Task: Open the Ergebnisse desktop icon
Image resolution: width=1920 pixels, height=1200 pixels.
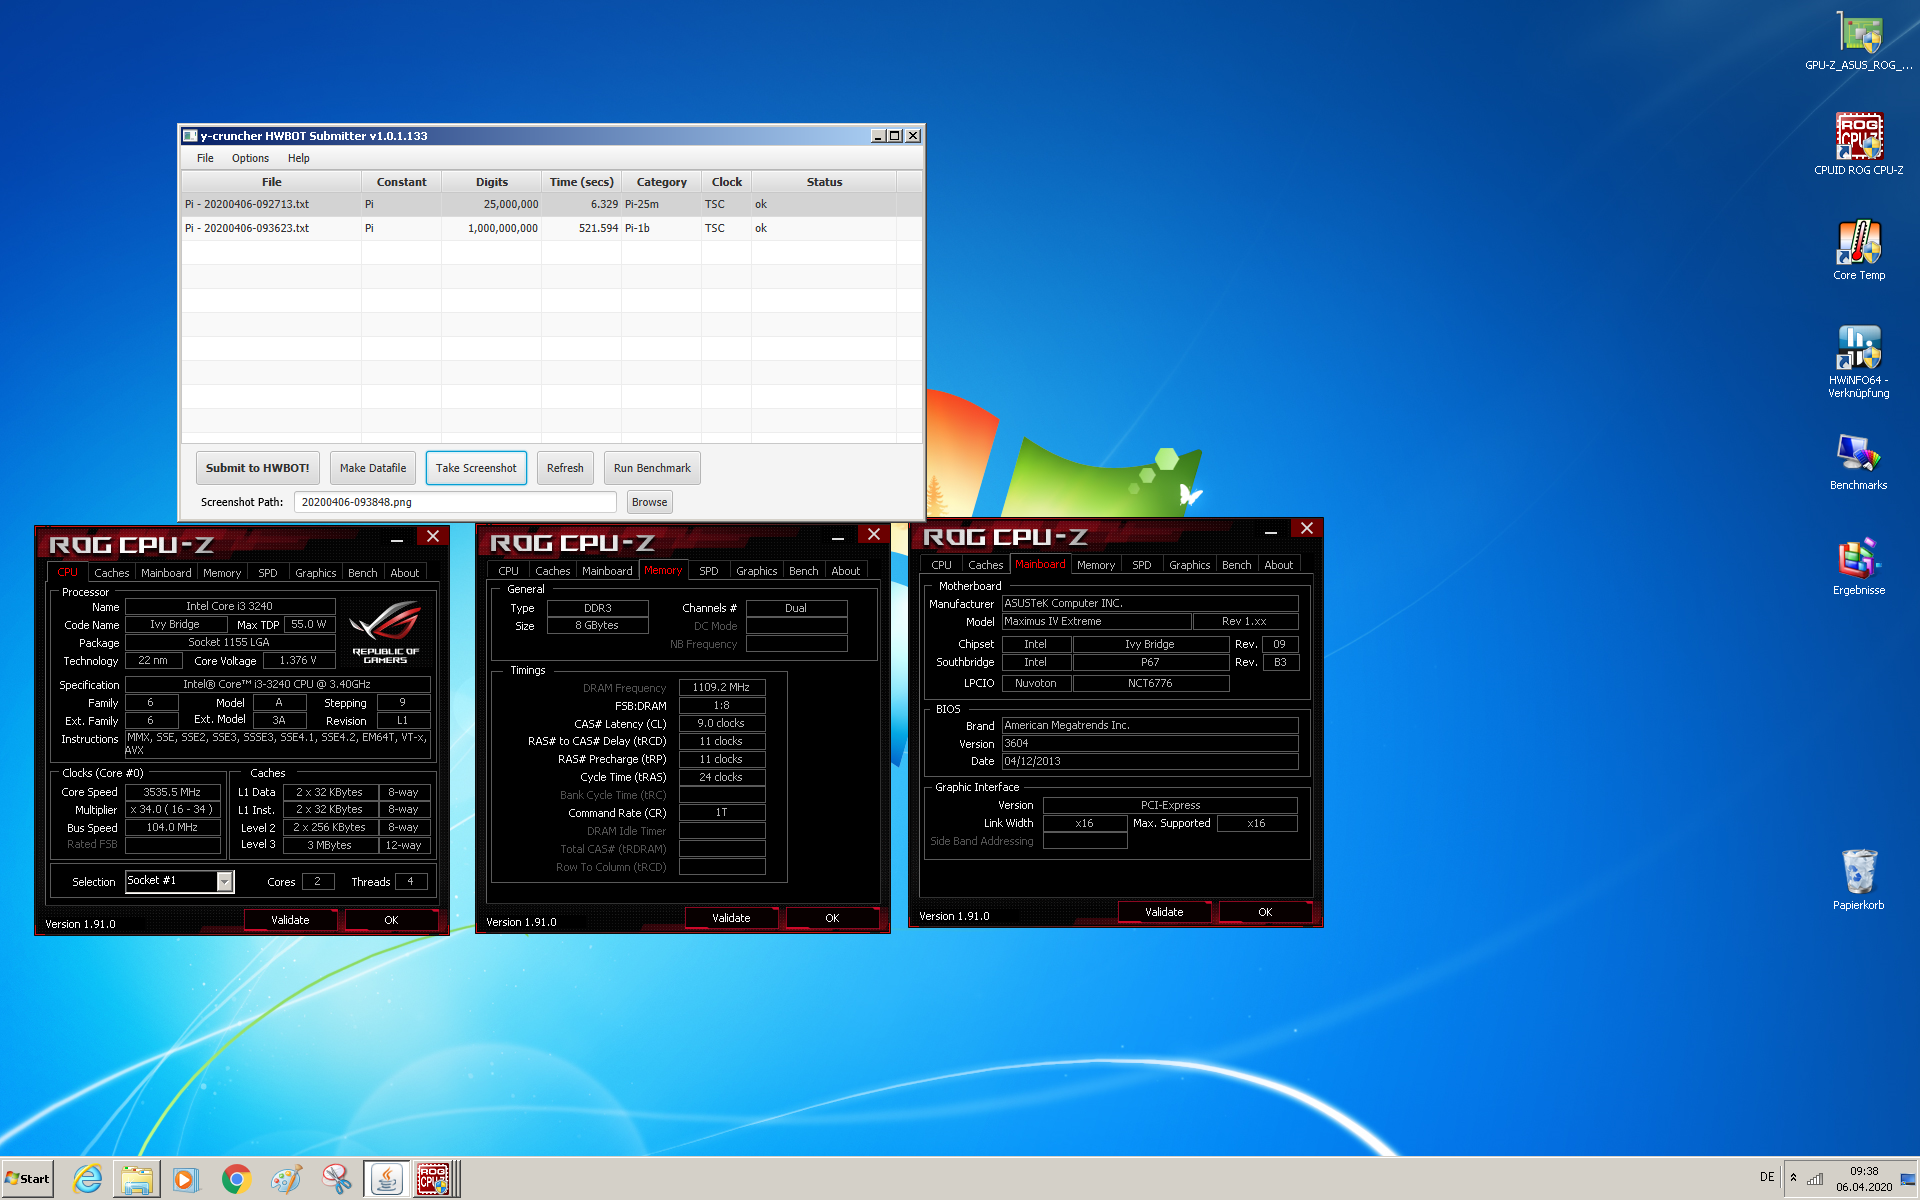Action: 1859,566
